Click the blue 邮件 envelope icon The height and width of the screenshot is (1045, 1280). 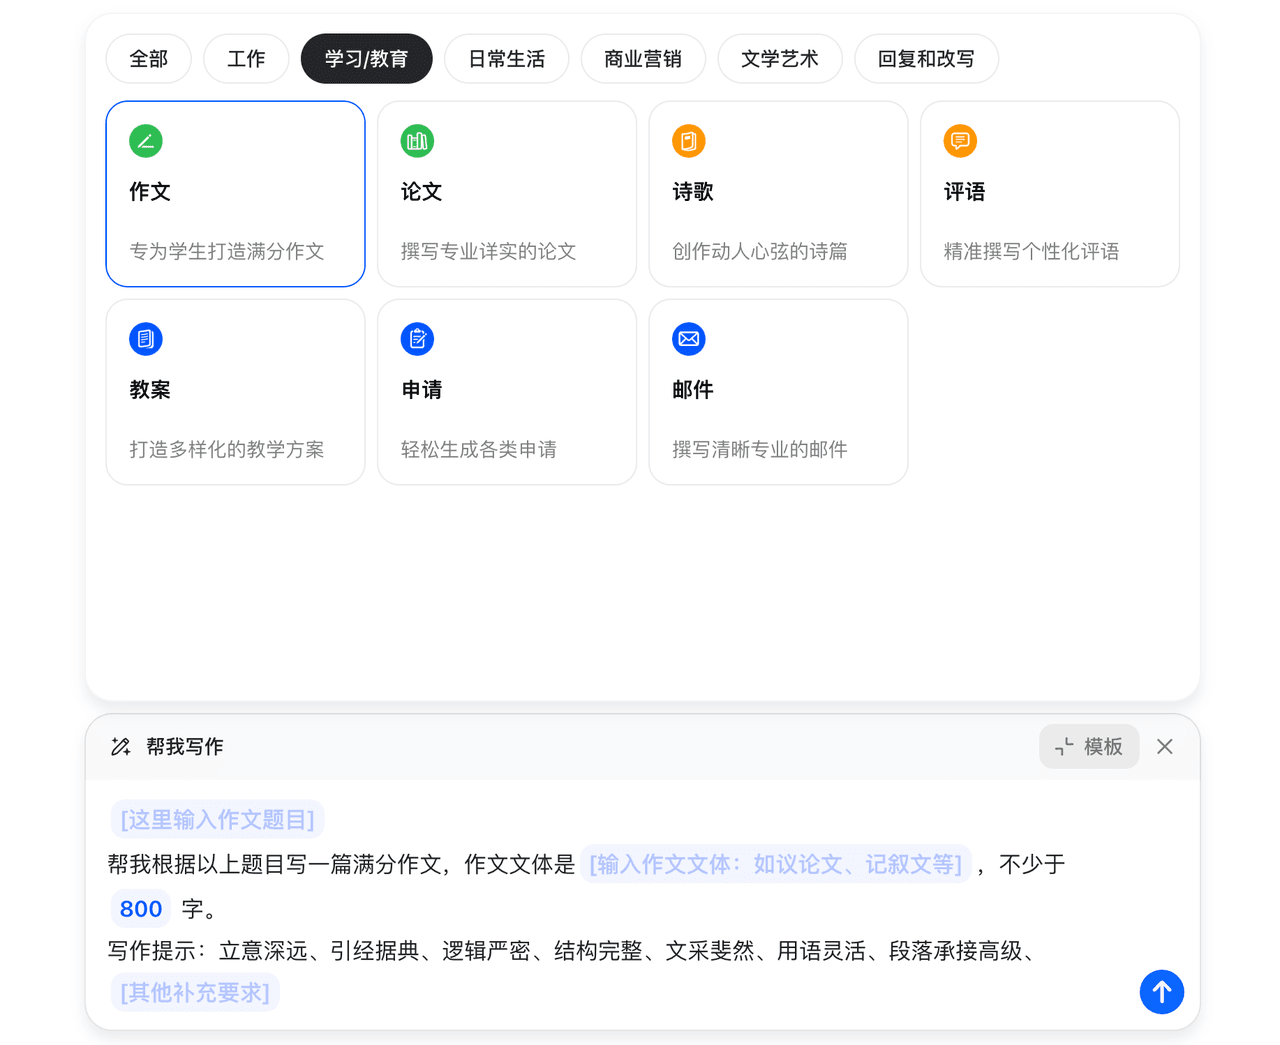[689, 339]
